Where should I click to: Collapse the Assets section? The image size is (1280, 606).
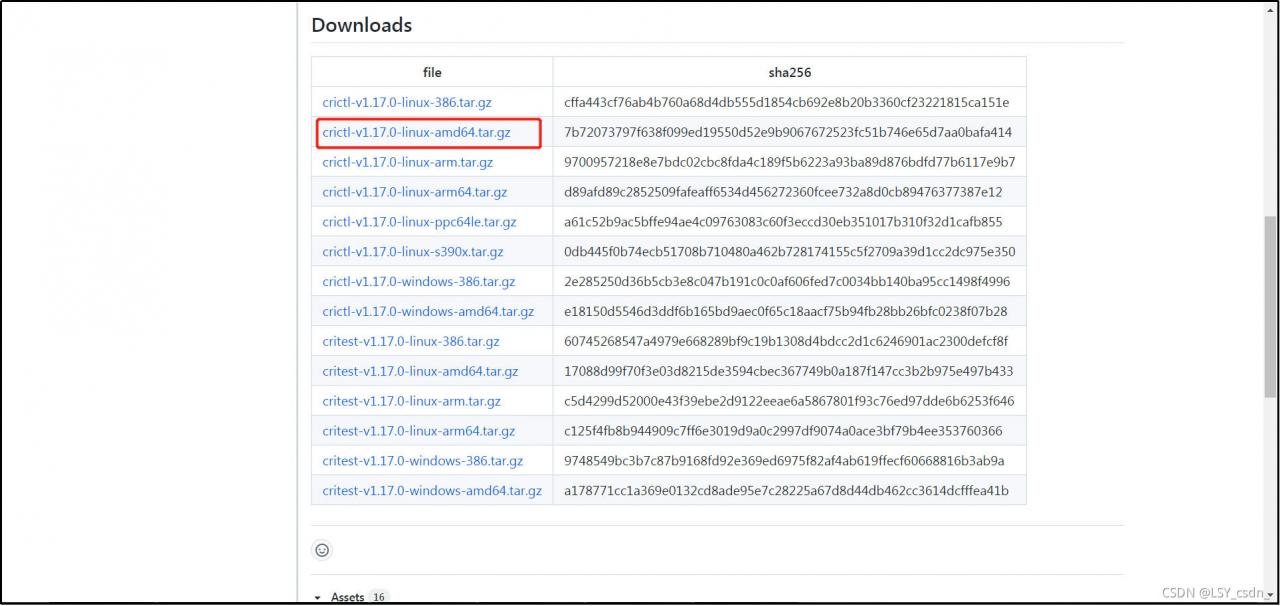coord(350,597)
